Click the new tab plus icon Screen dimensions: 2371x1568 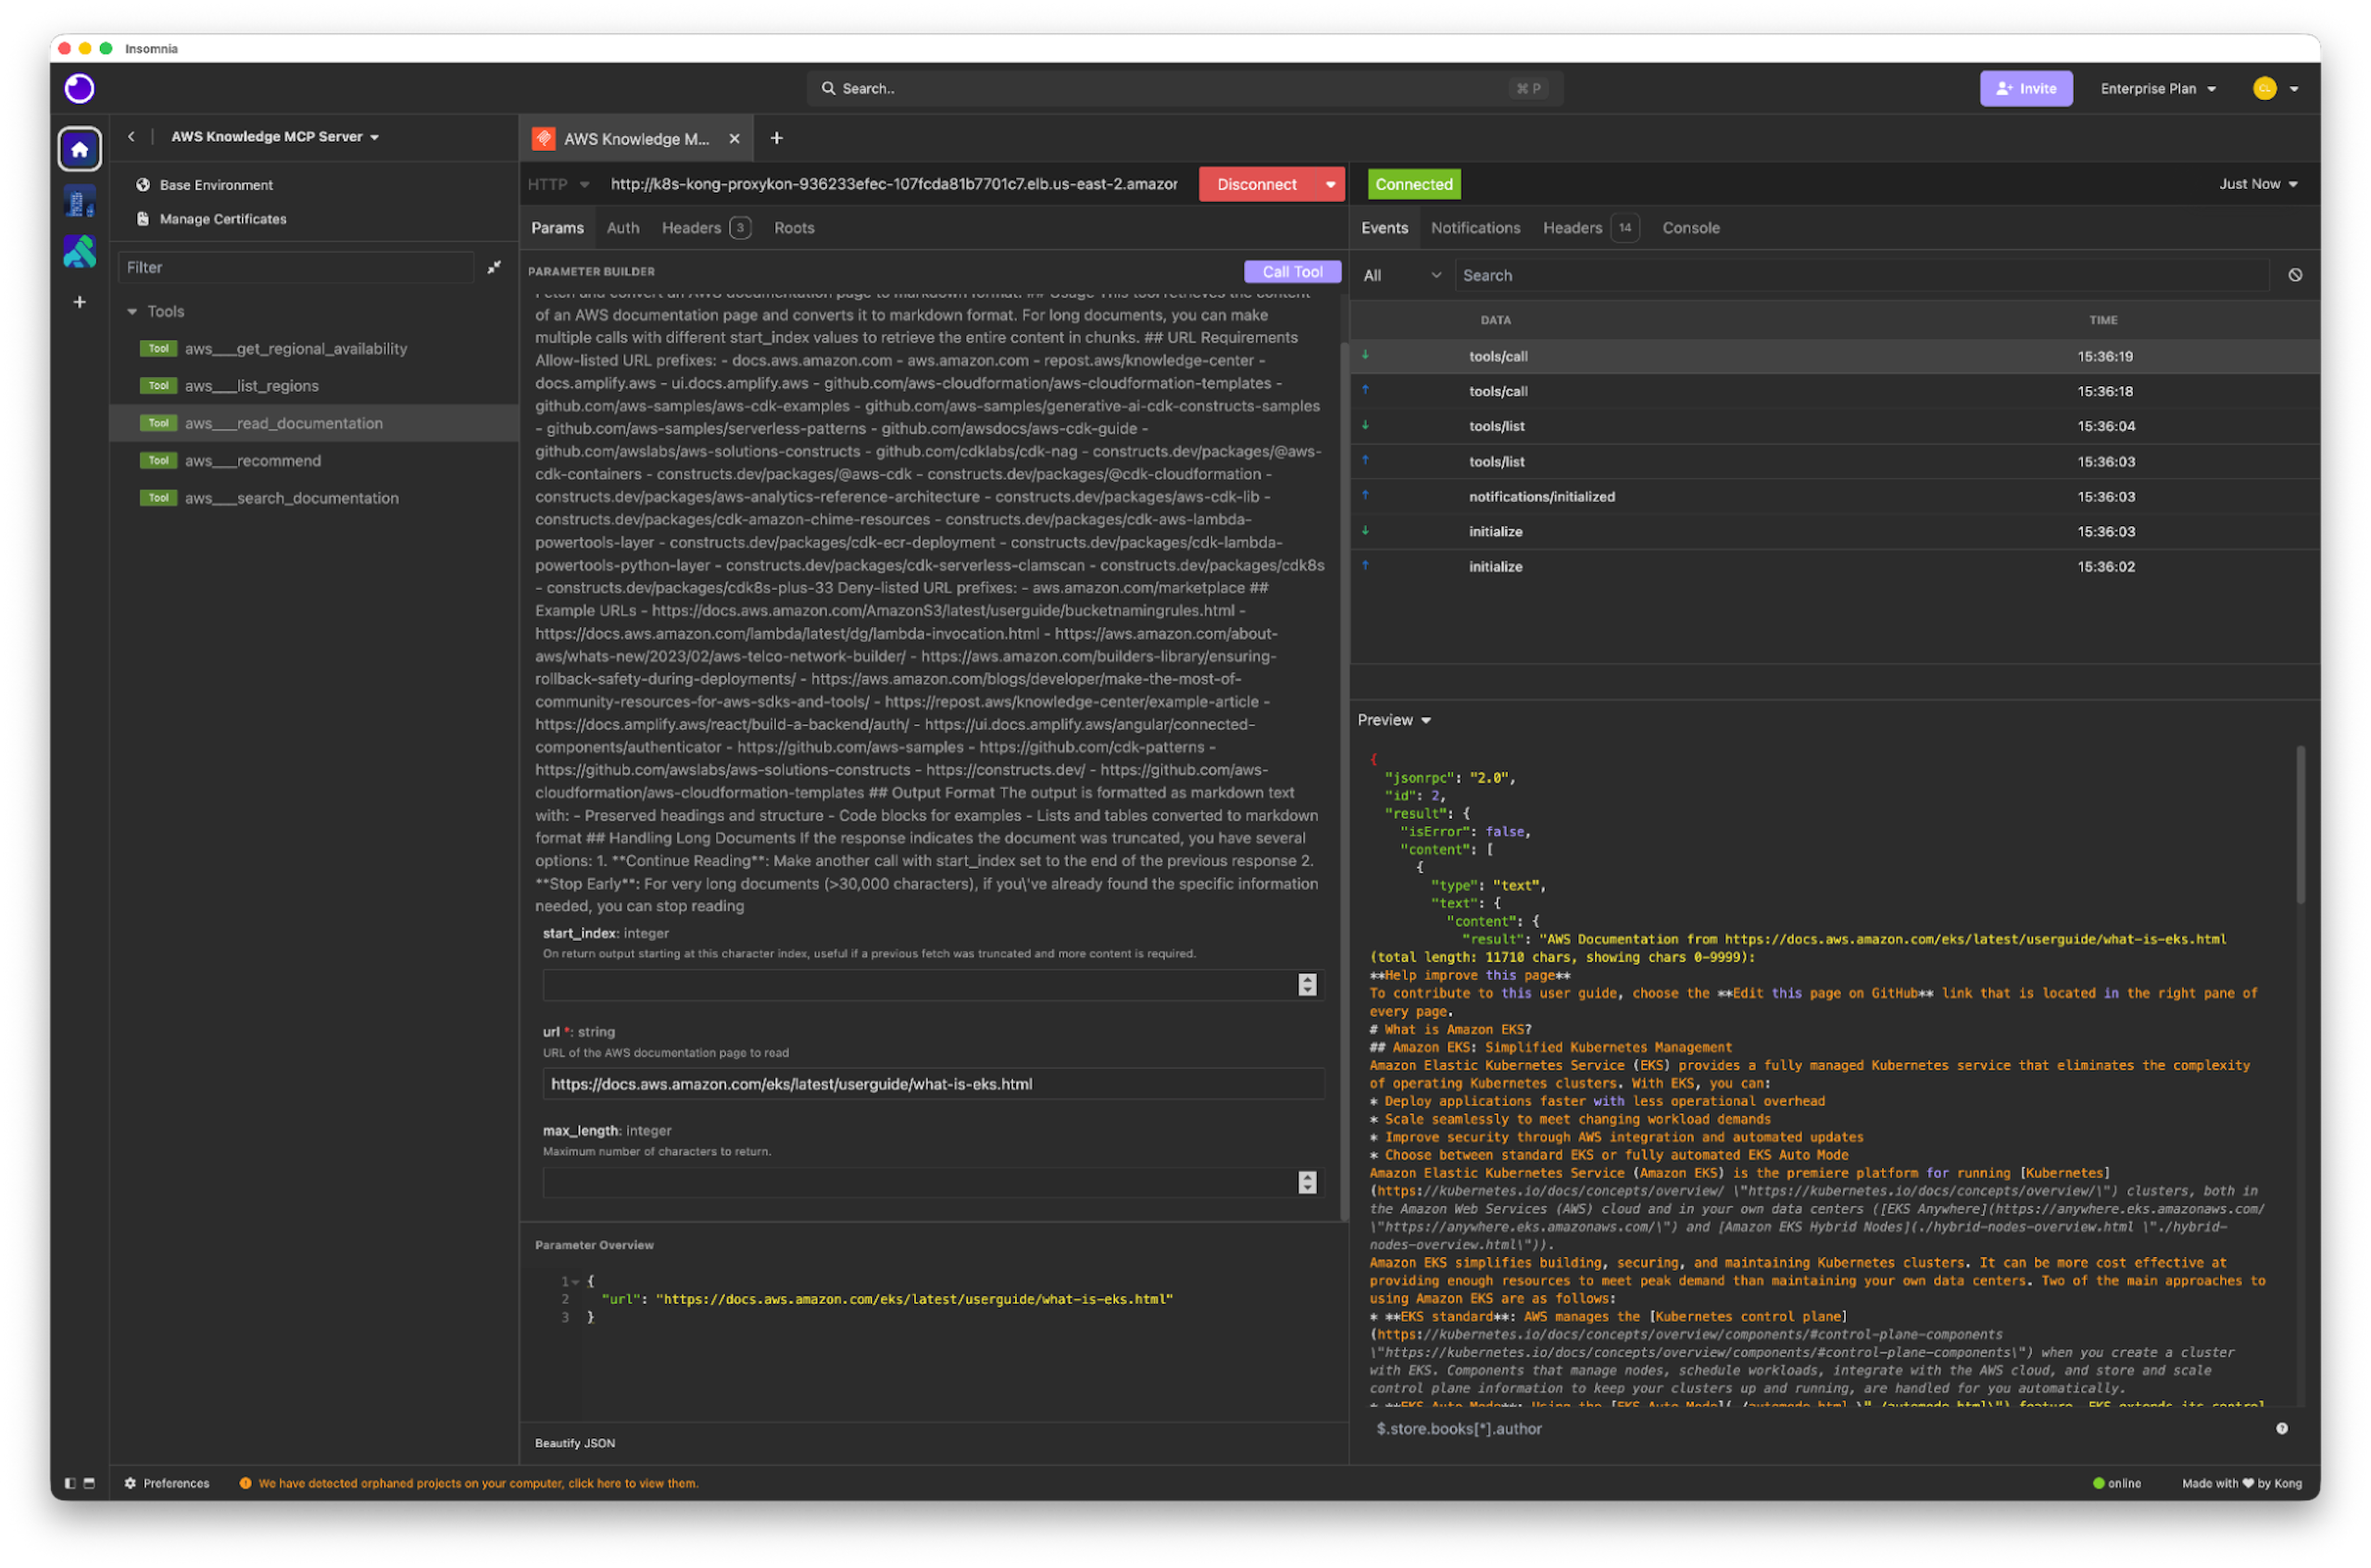(776, 138)
